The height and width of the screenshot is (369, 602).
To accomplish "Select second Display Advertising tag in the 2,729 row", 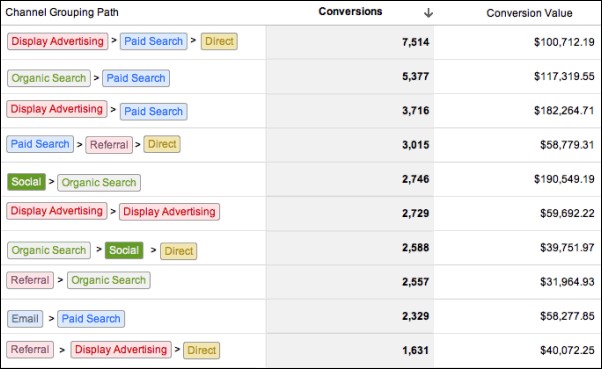I will tap(169, 212).
